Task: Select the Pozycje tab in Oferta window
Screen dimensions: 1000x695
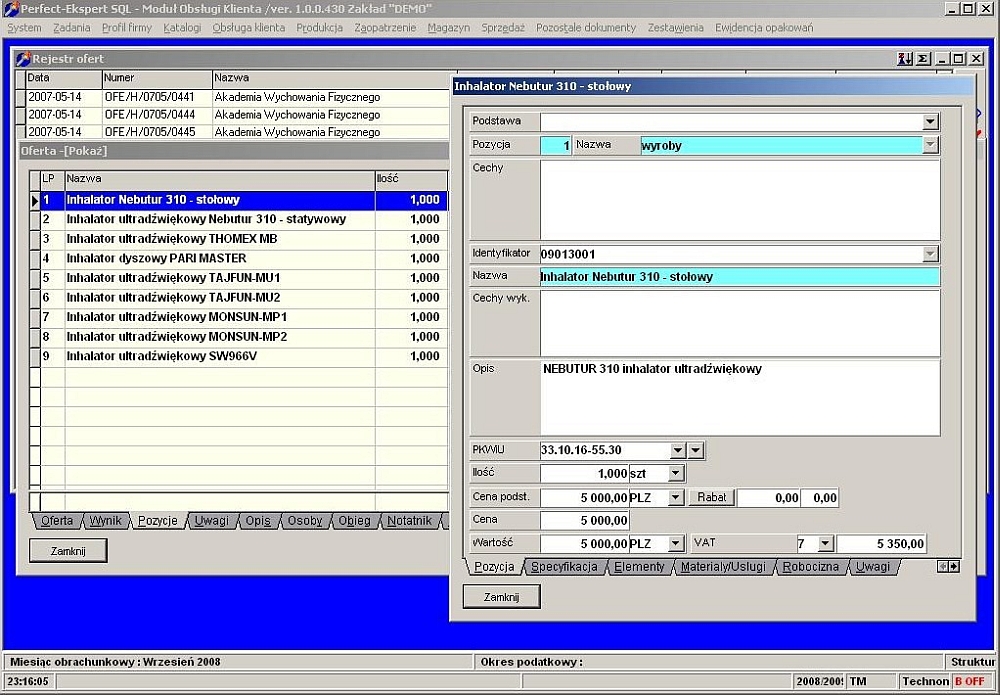Action: (x=158, y=521)
